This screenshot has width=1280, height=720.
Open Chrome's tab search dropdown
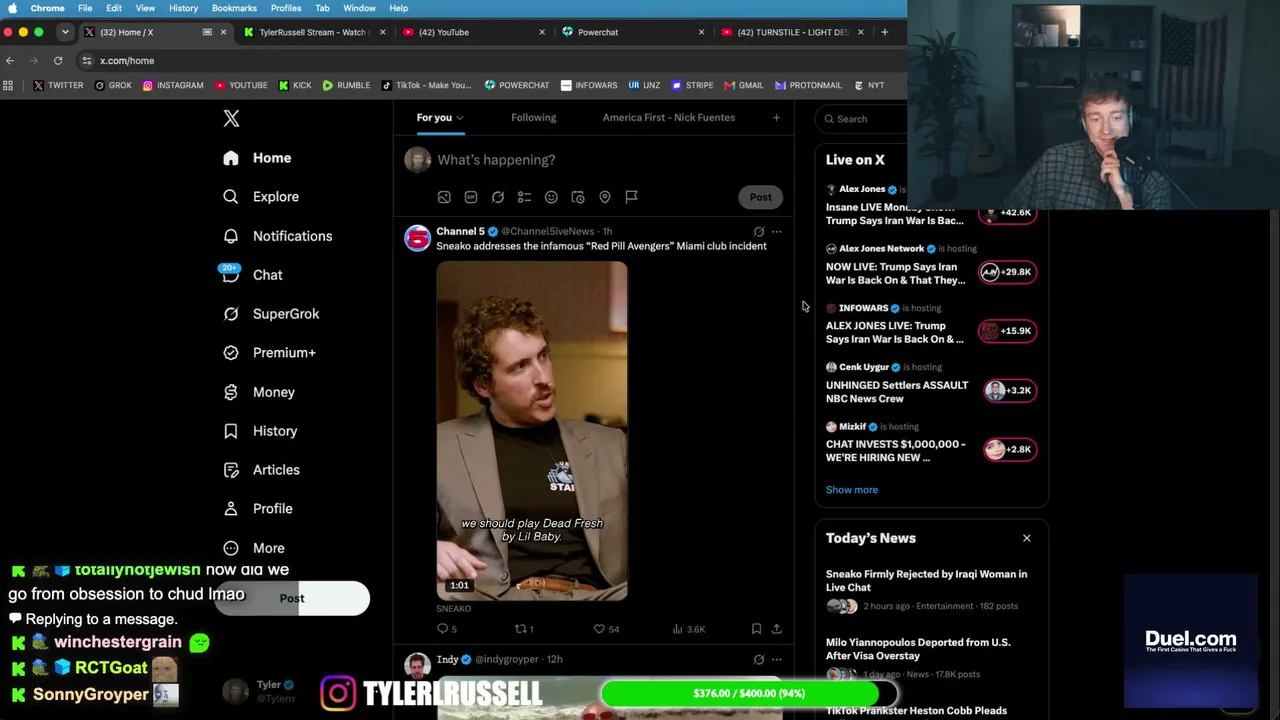65,32
